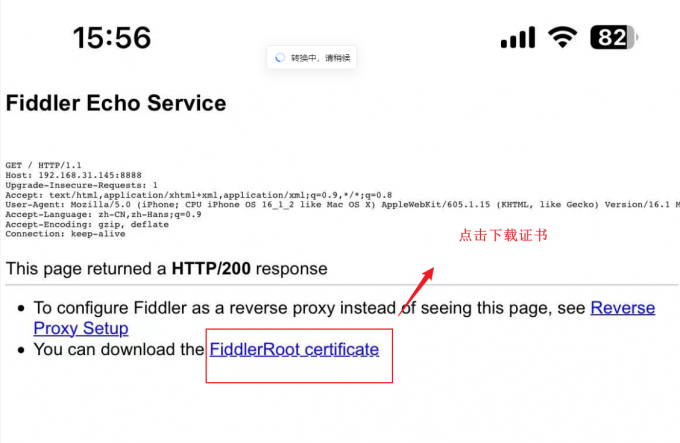Click the Accept: text/html header line
The image size is (680, 443).
pos(199,195)
